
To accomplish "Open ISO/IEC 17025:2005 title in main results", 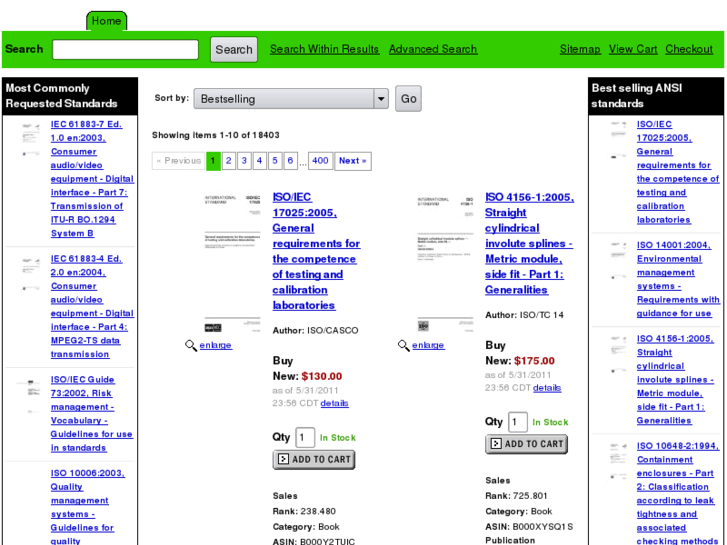I will point(316,251).
